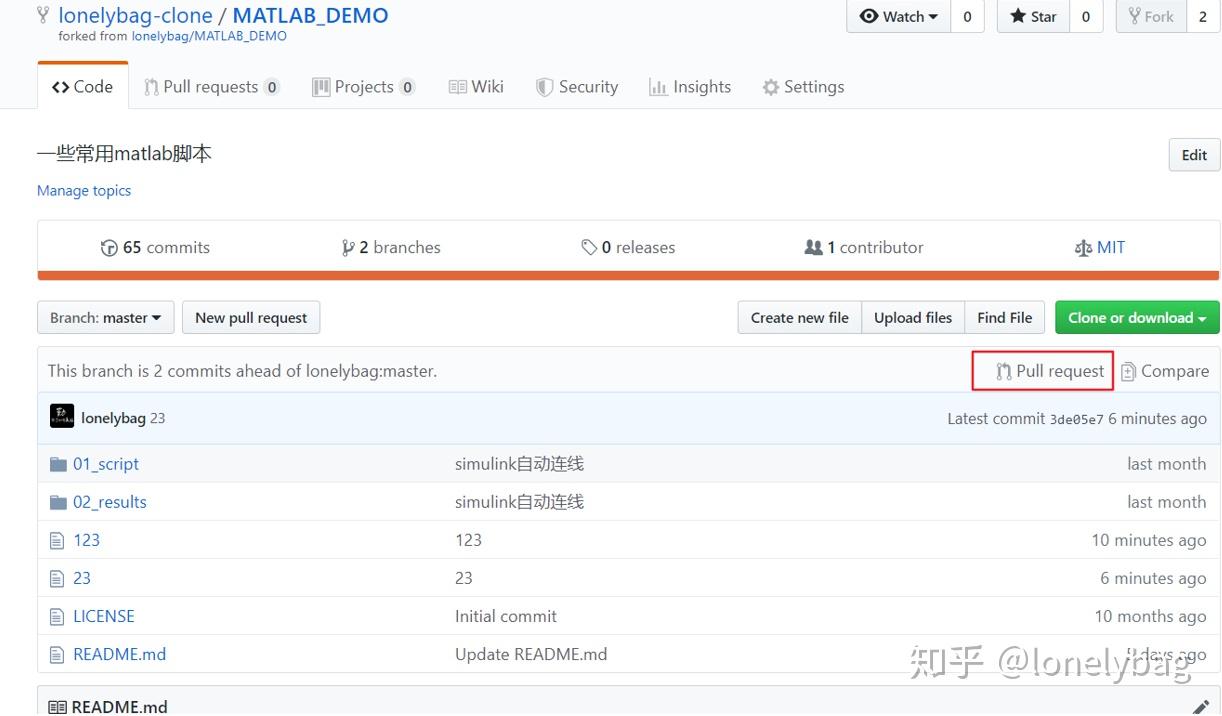Open the 01_script folder icon
Image resolution: width=1222 pixels, height=716 pixels.
(x=56, y=463)
